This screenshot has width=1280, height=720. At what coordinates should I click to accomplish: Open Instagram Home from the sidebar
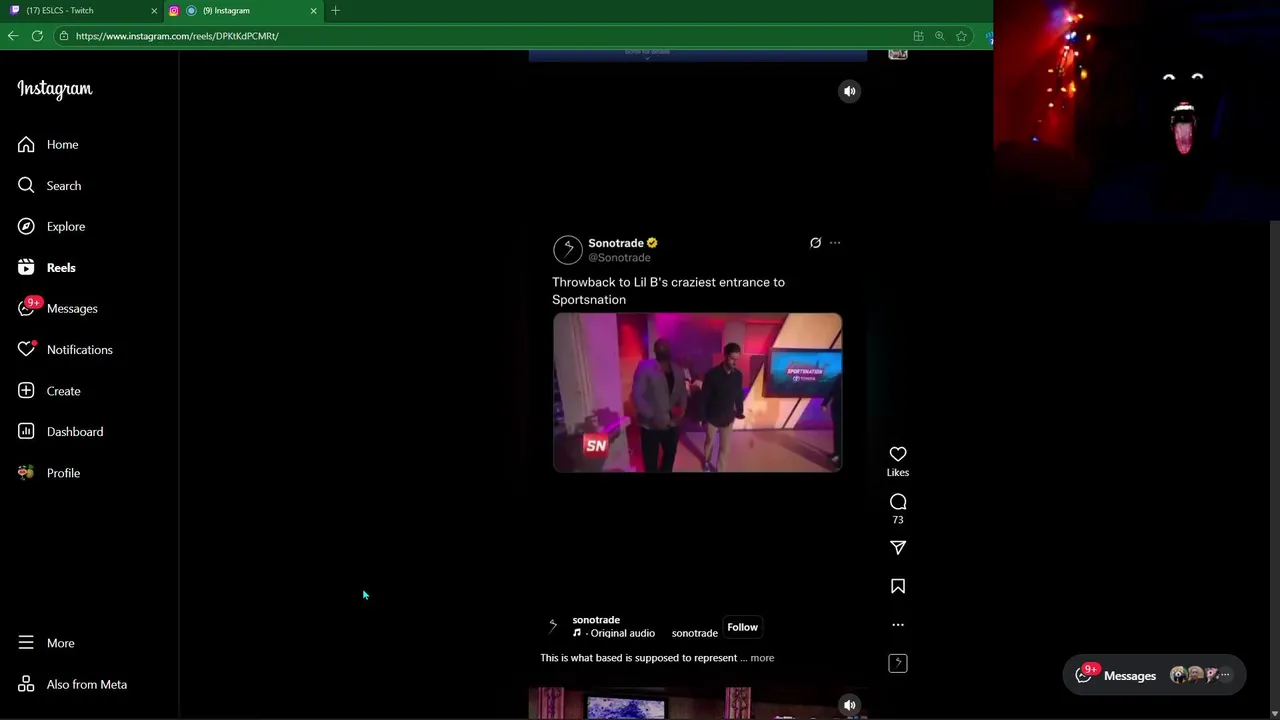(62, 145)
